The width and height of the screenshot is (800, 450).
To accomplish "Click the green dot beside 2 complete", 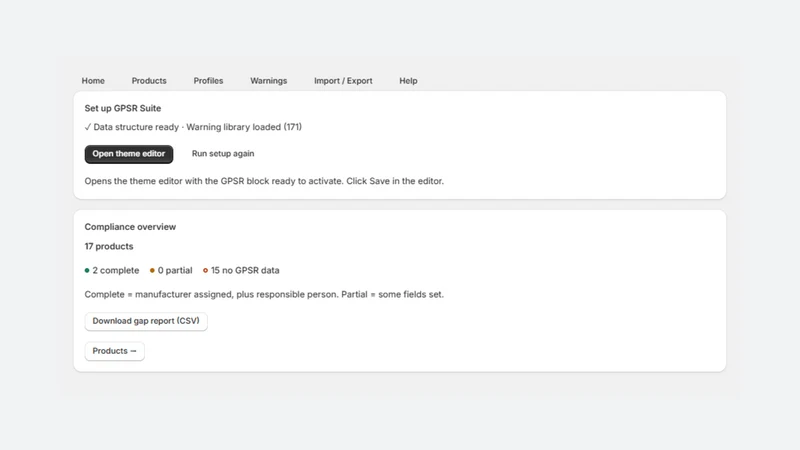I will [x=87, y=270].
